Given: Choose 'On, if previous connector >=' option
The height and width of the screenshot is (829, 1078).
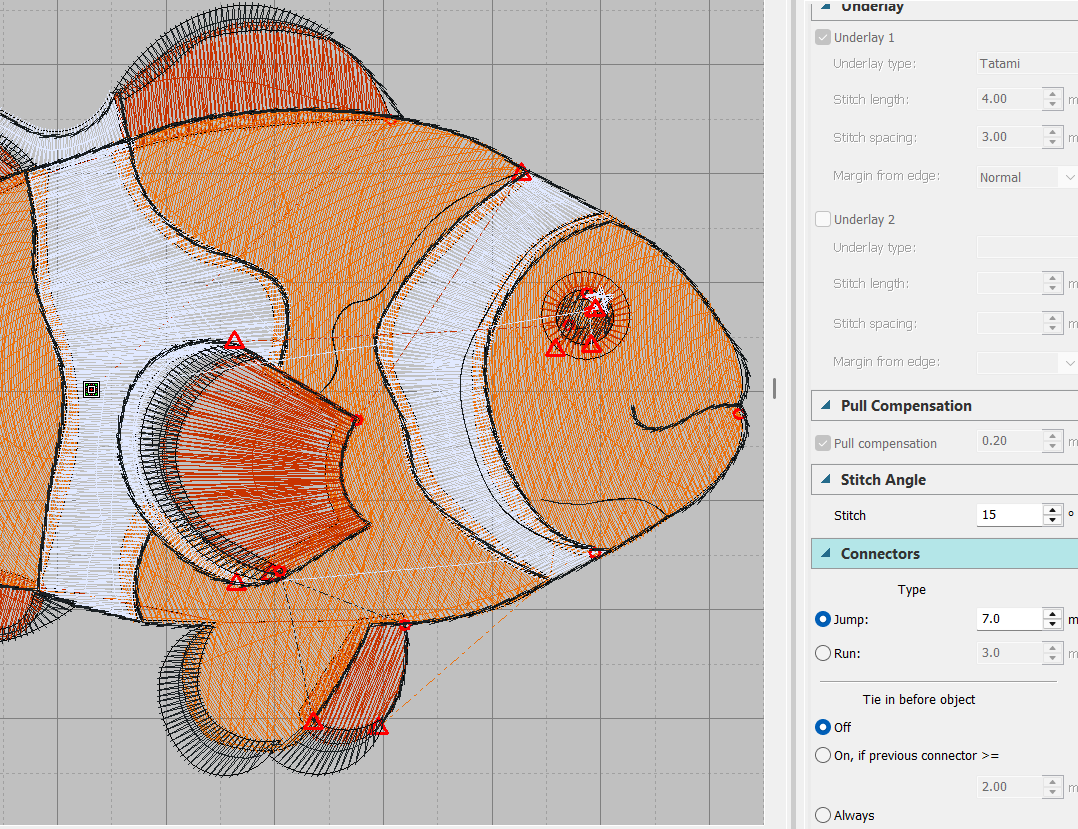Looking at the screenshot, I should [822, 755].
